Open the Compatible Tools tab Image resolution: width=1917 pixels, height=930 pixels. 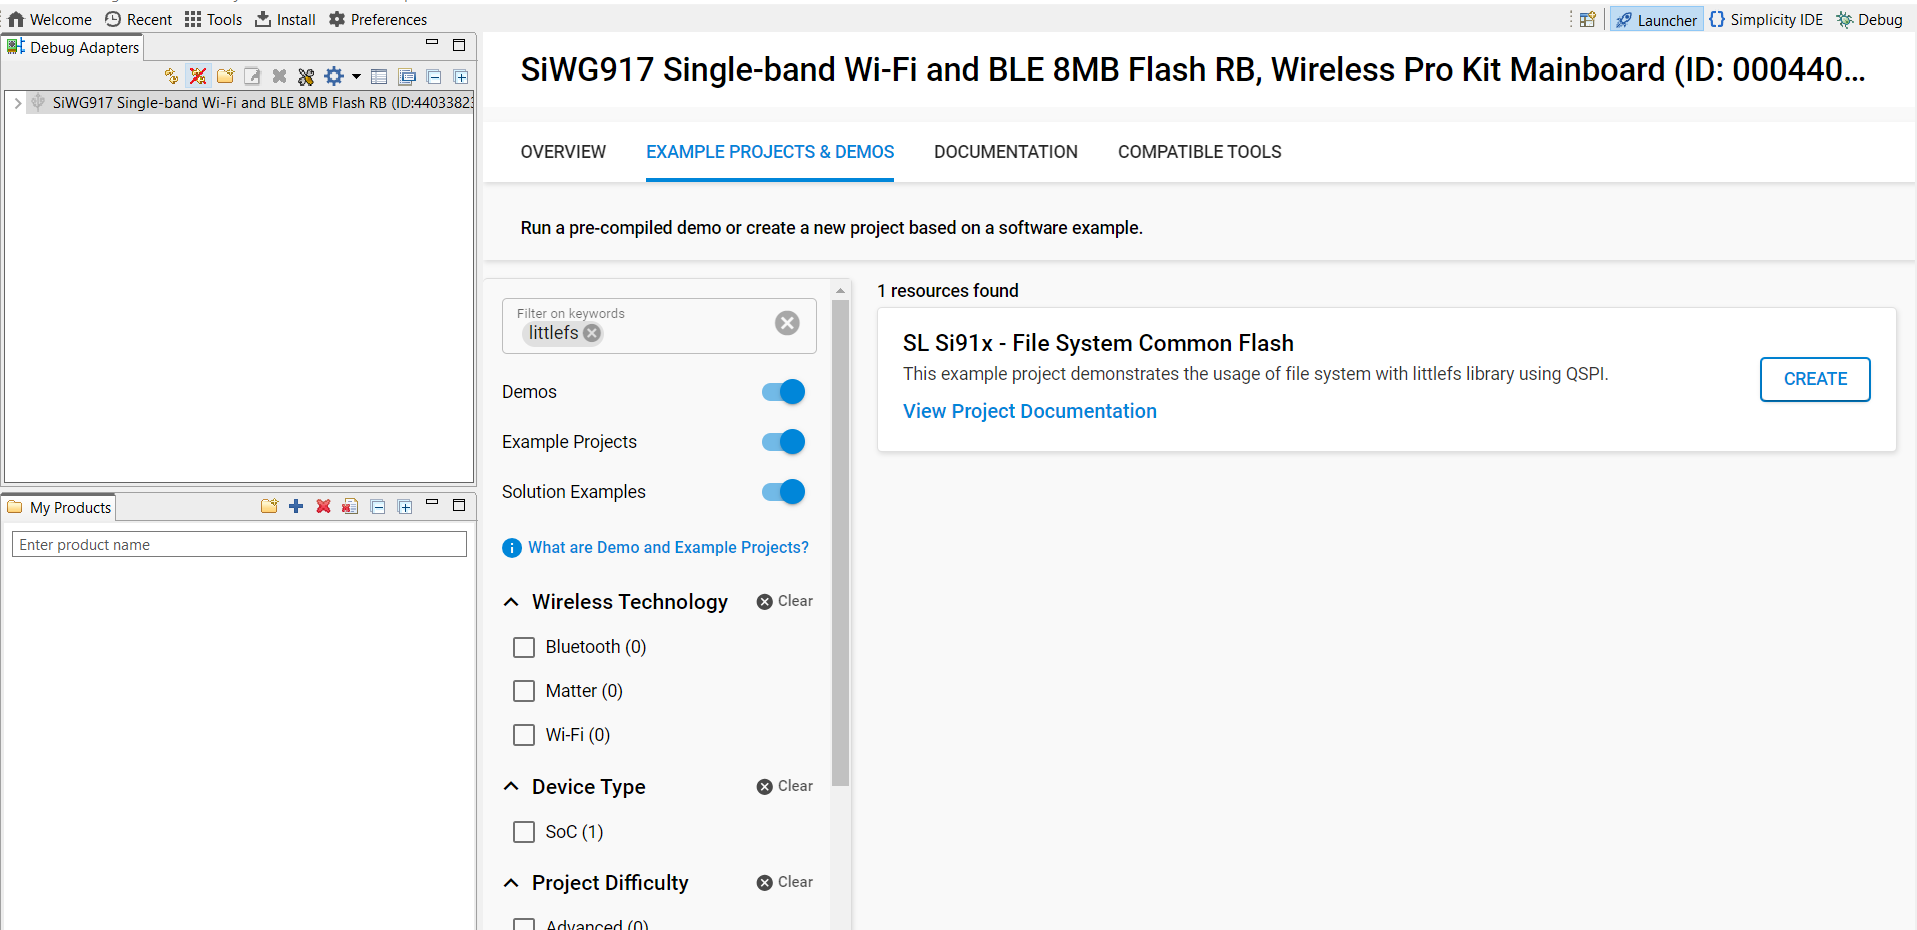[x=1199, y=152]
